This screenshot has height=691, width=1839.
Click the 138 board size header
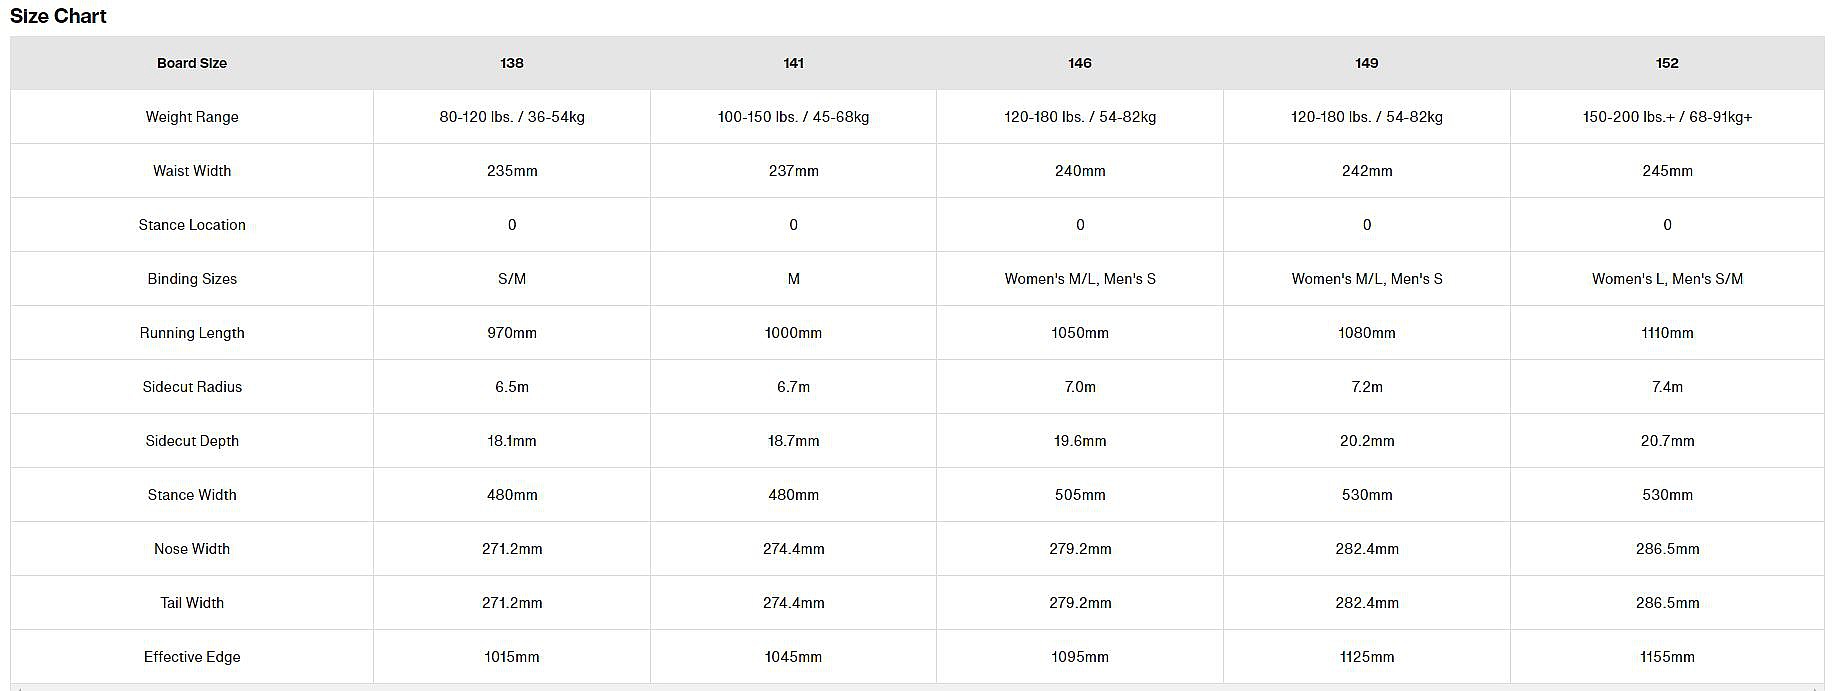pos(512,63)
